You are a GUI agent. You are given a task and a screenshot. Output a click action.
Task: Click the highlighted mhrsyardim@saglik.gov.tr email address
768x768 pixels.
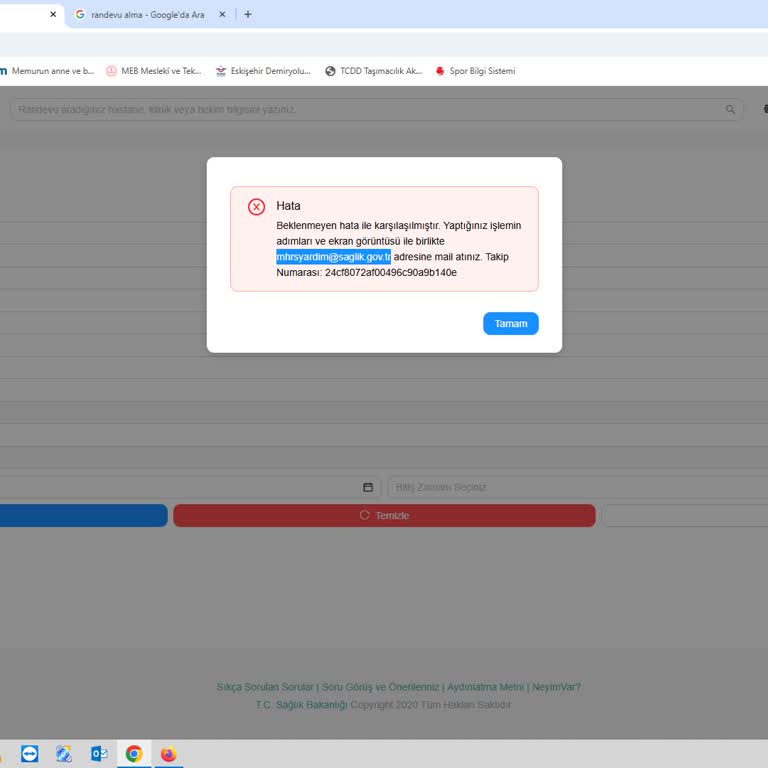click(333, 257)
